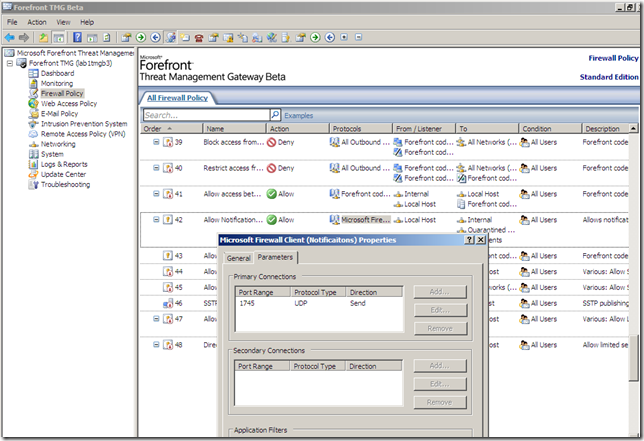Click the Microsoft Fire... protocol icon in rule 42
Screen dimensions: 644x441
pos(335,220)
